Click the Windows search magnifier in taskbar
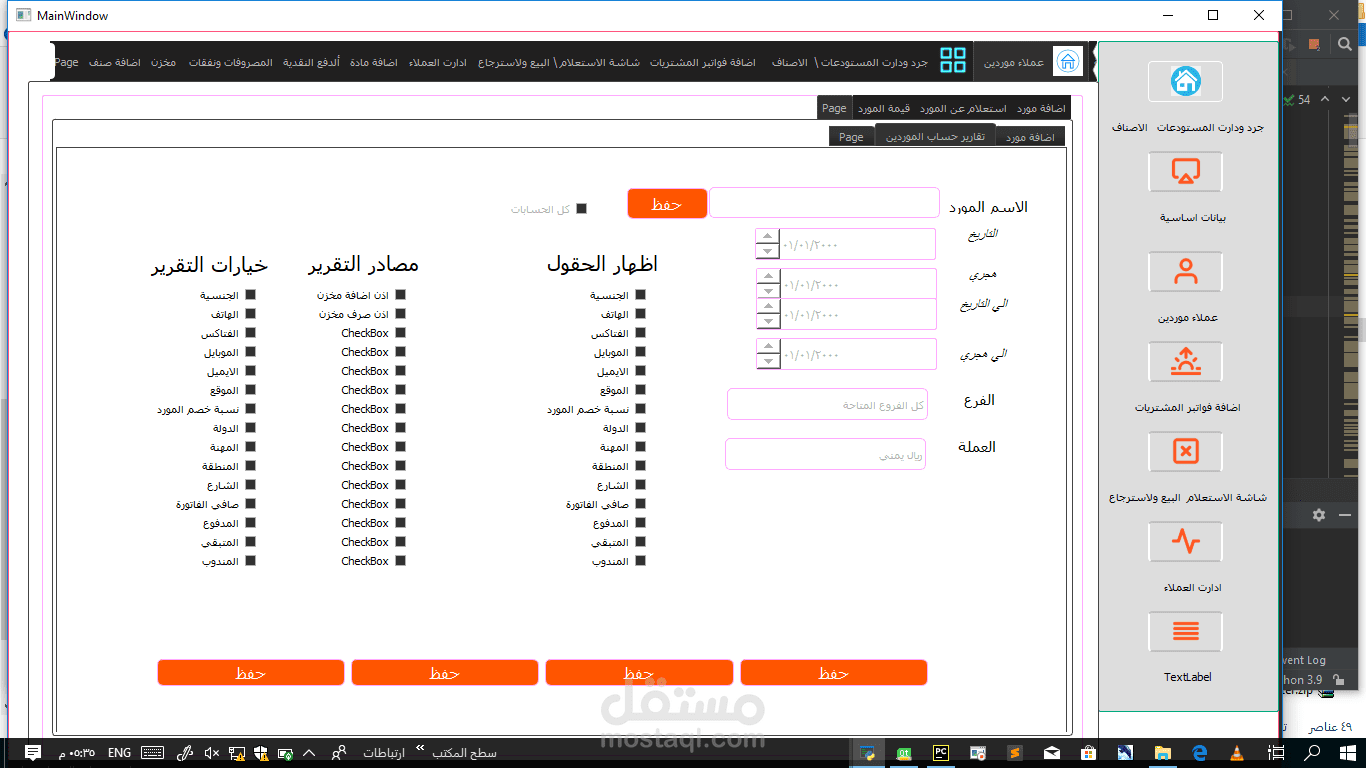This screenshot has width=1366, height=768. click(x=1314, y=753)
